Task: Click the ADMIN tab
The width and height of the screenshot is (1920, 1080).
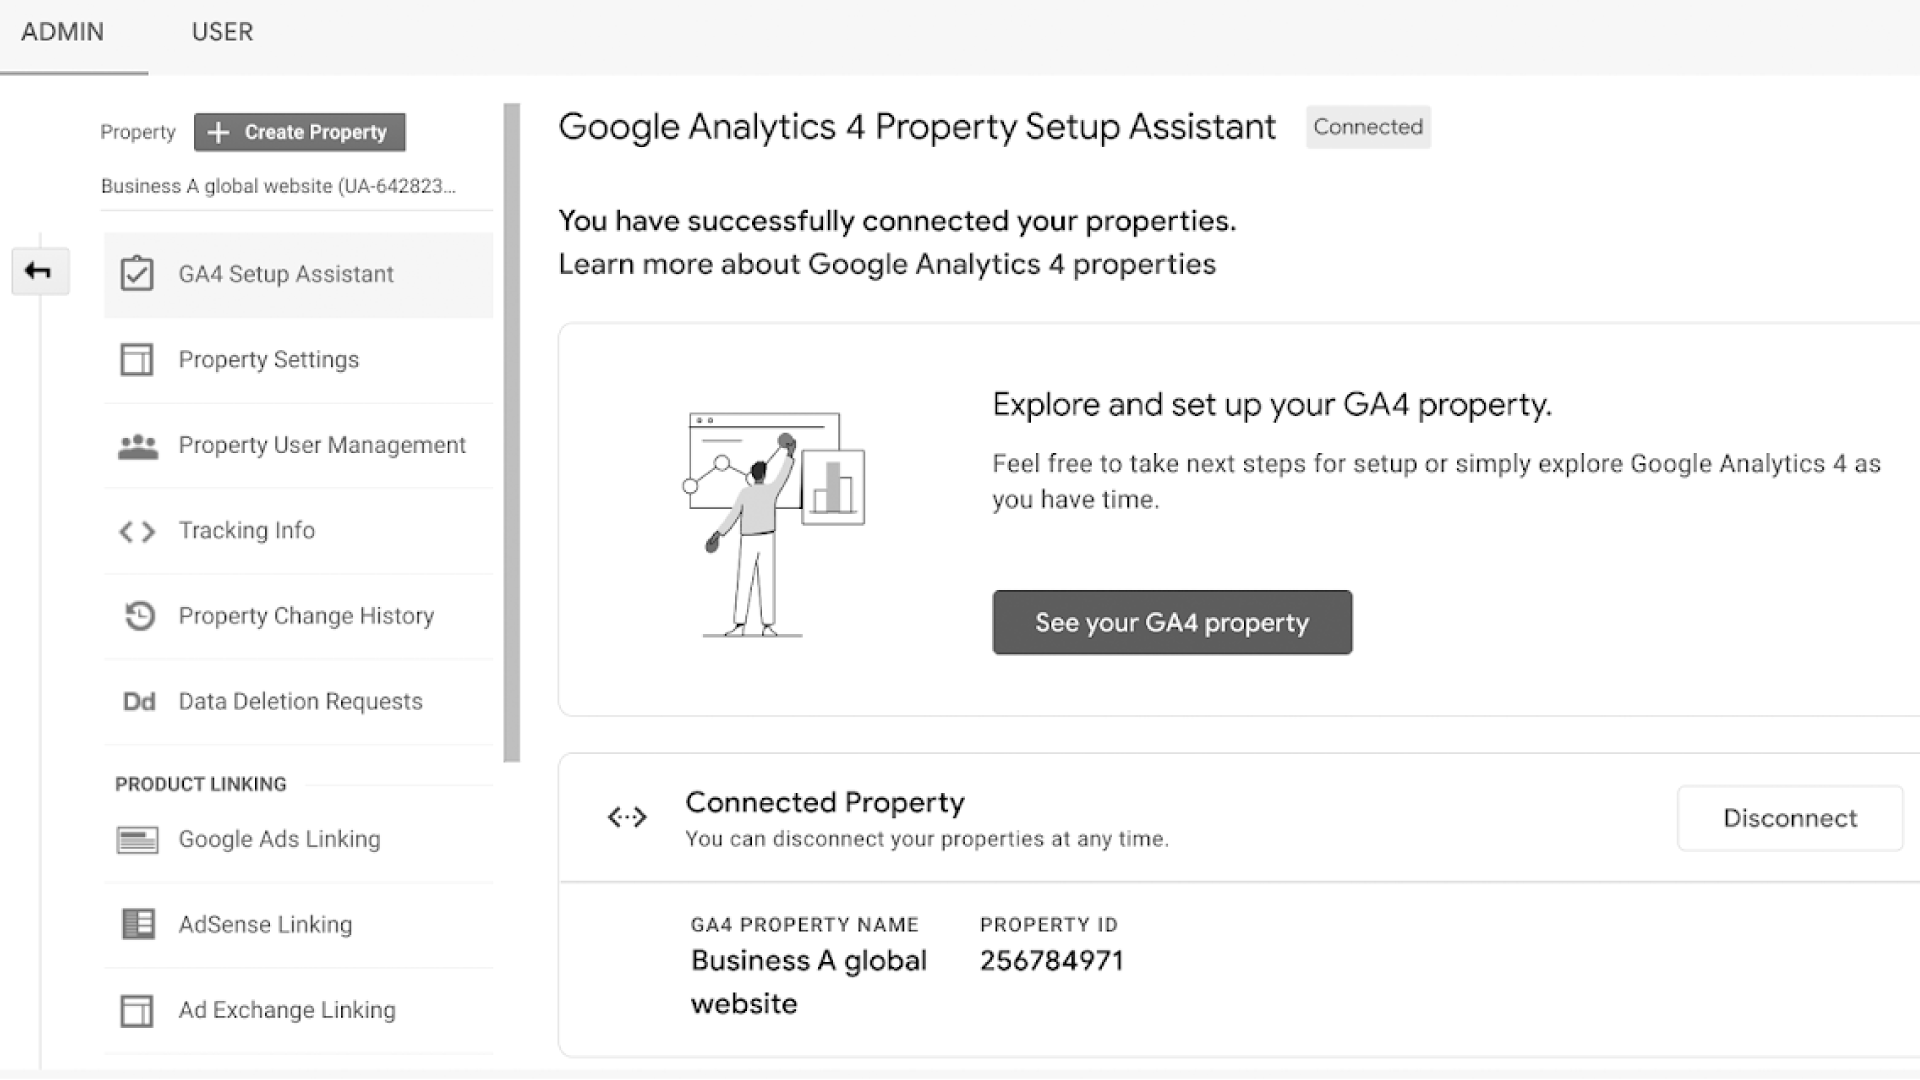Action: pyautogui.click(x=62, y=32)
